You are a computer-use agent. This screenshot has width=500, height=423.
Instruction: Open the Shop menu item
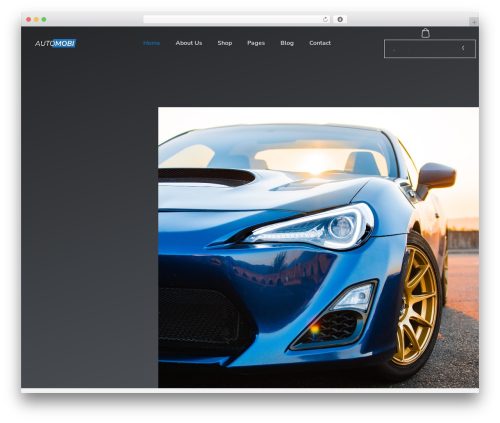click(225, 43)
